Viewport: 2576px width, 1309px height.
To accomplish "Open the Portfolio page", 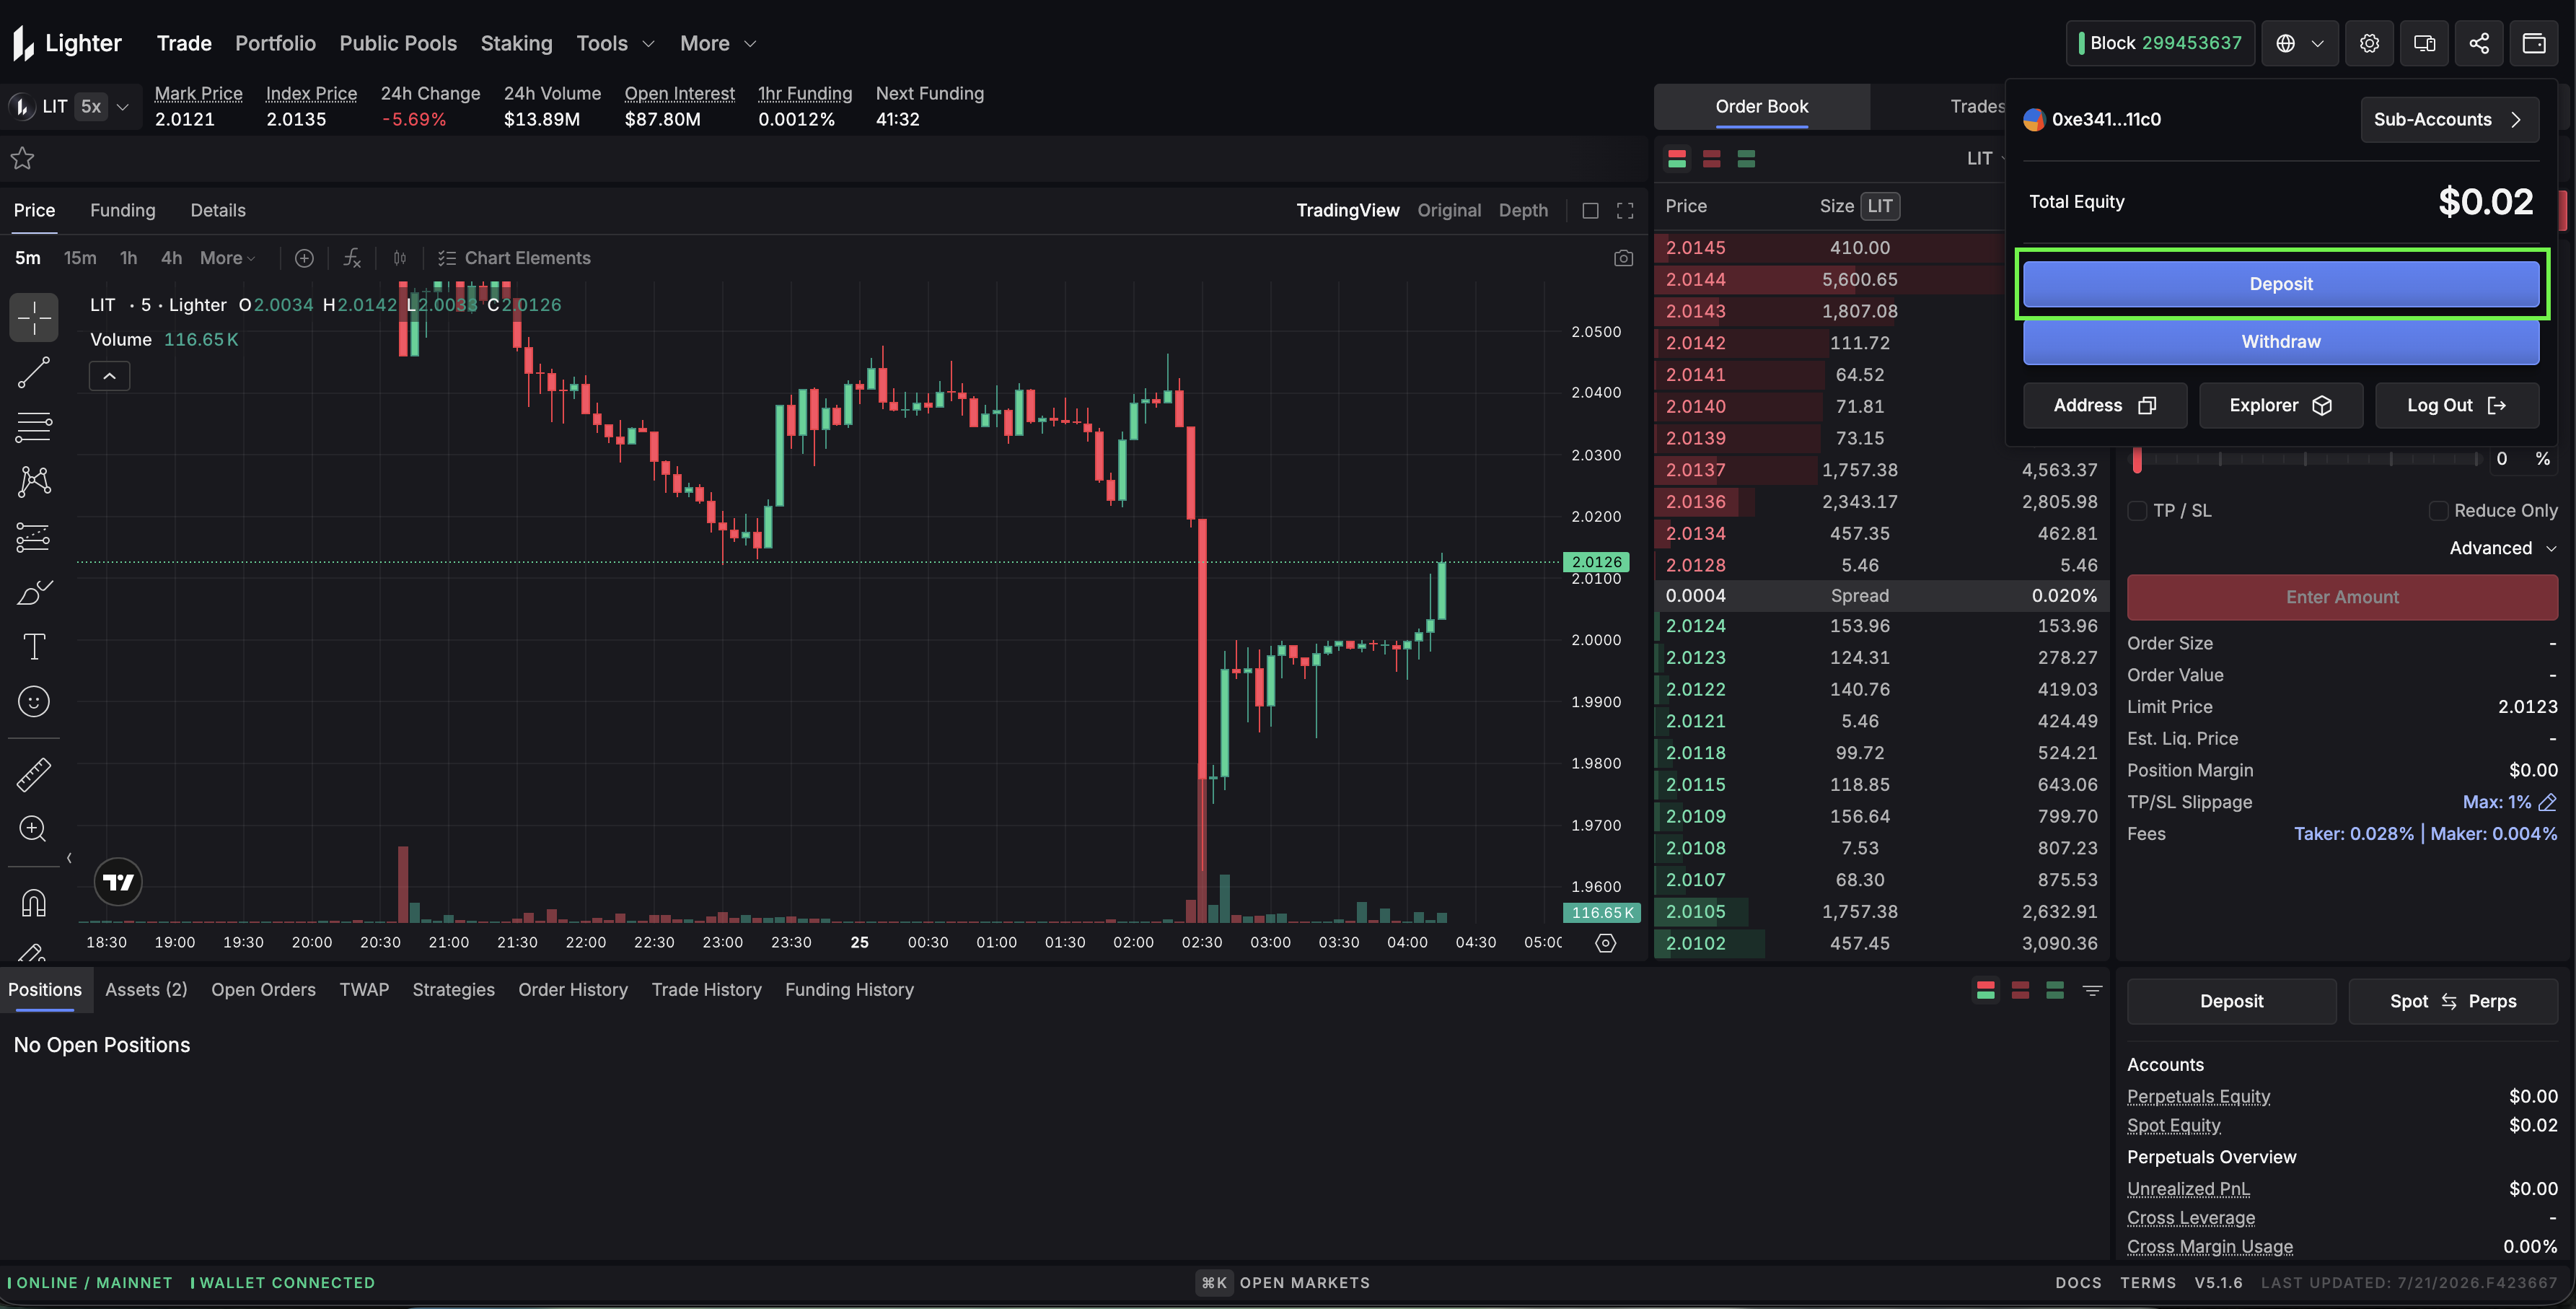I will pos(275,43).
